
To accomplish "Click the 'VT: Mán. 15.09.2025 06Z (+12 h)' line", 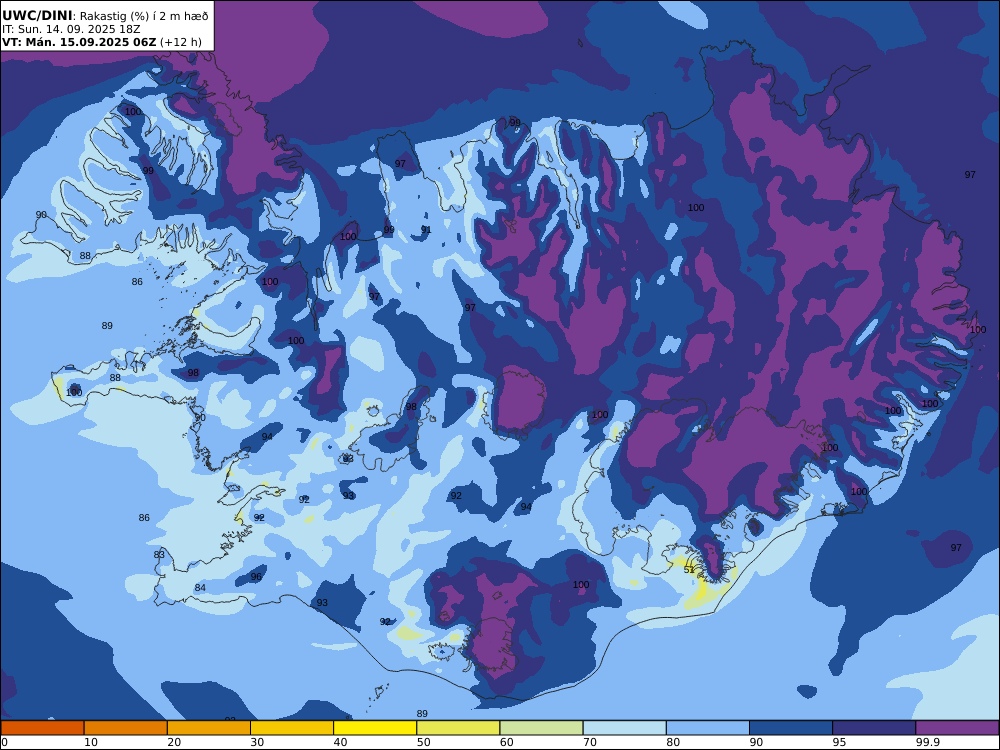I will click(x=101, y=42).
